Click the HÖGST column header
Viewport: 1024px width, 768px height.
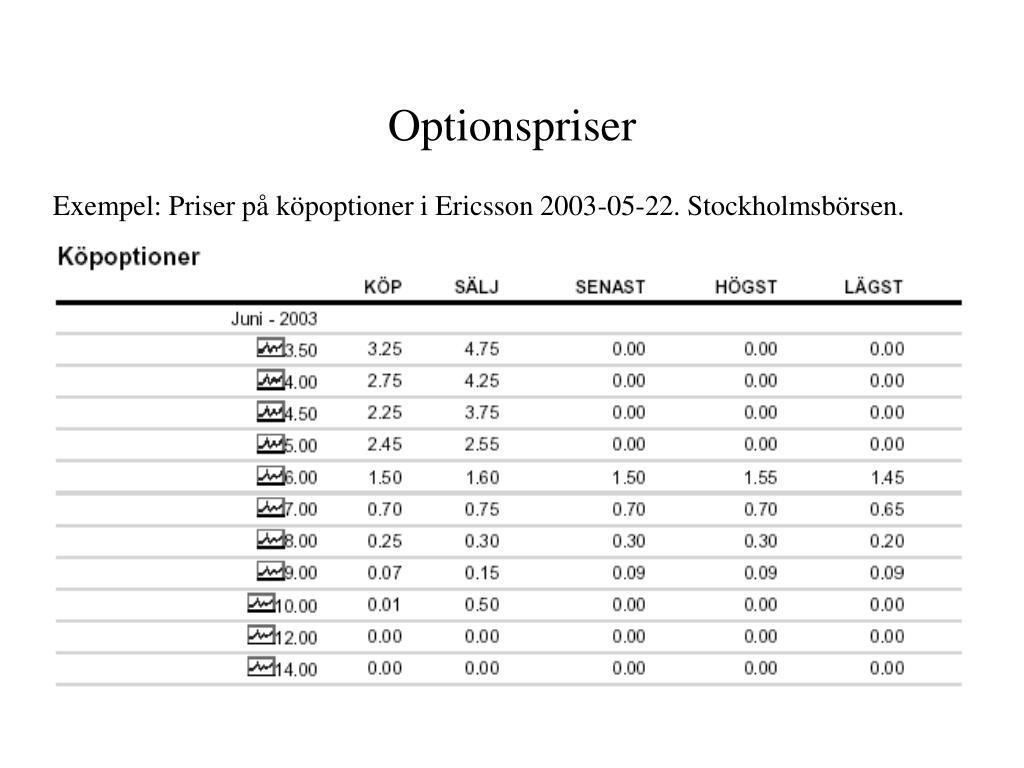(746, 287)
